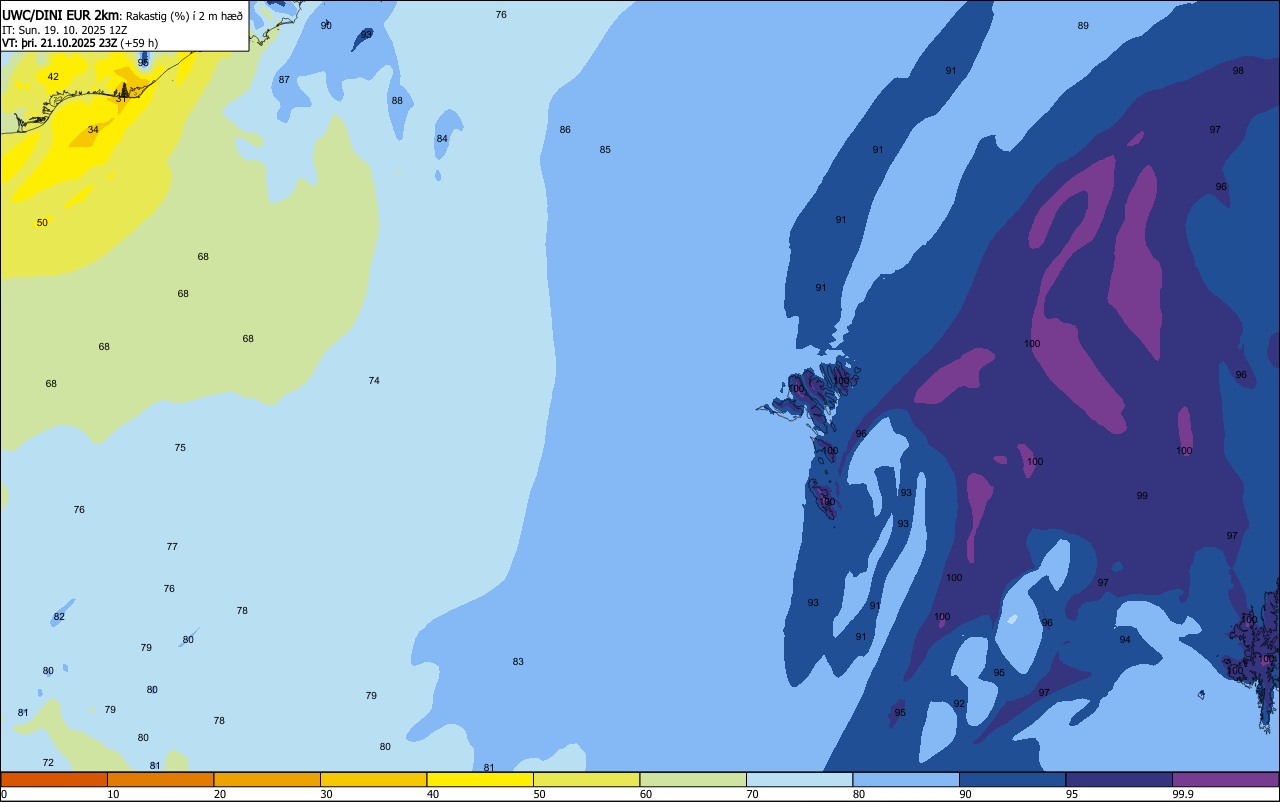1280x802 pixels.
Task: Select the map humidity value 82
Action: tap(59, 617)
